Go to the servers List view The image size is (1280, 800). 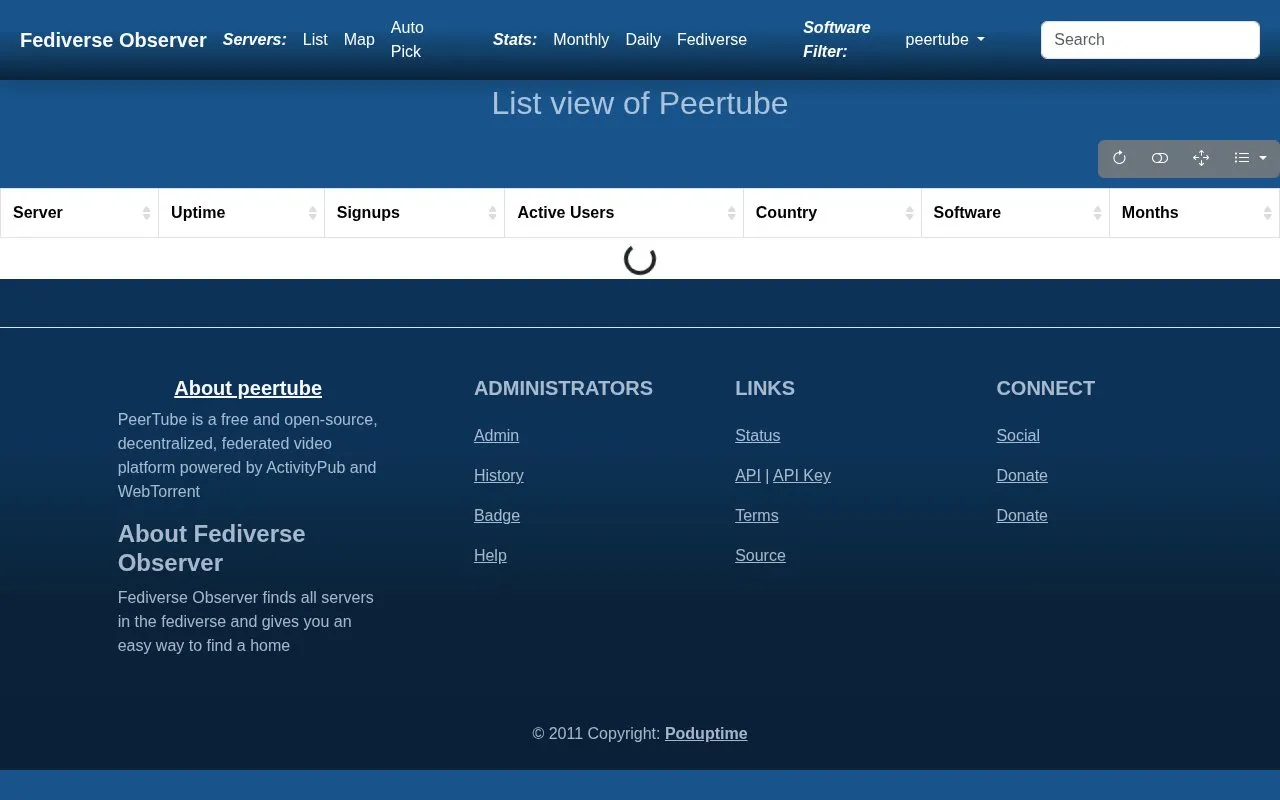click(x=315, y=40)
